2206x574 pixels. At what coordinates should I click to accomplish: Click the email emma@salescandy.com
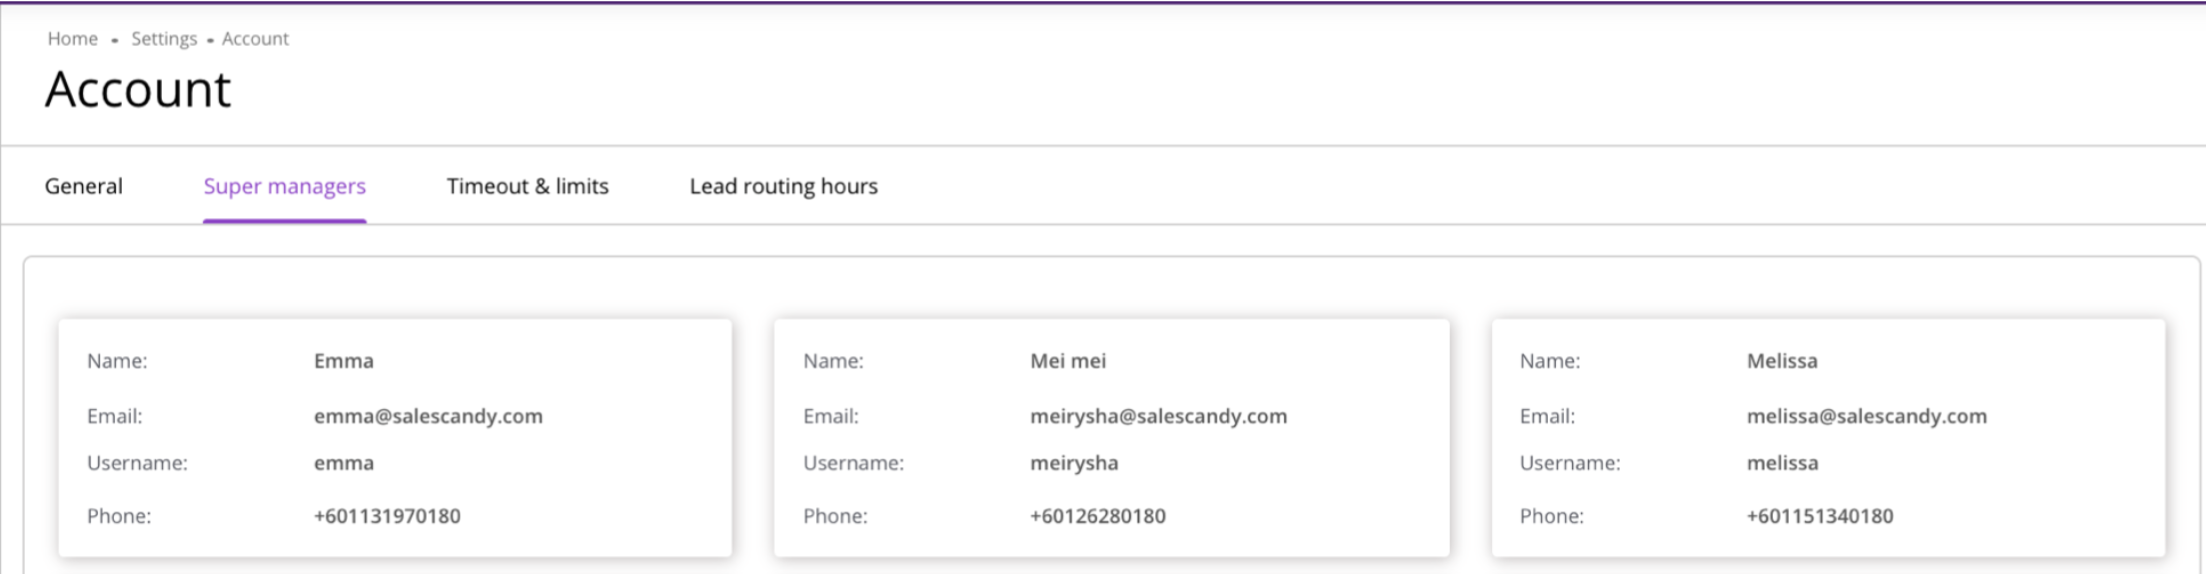click(428, 416)
